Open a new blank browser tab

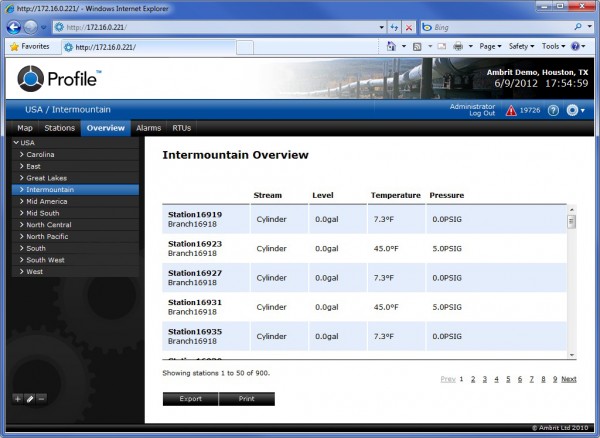pos(245,48)
